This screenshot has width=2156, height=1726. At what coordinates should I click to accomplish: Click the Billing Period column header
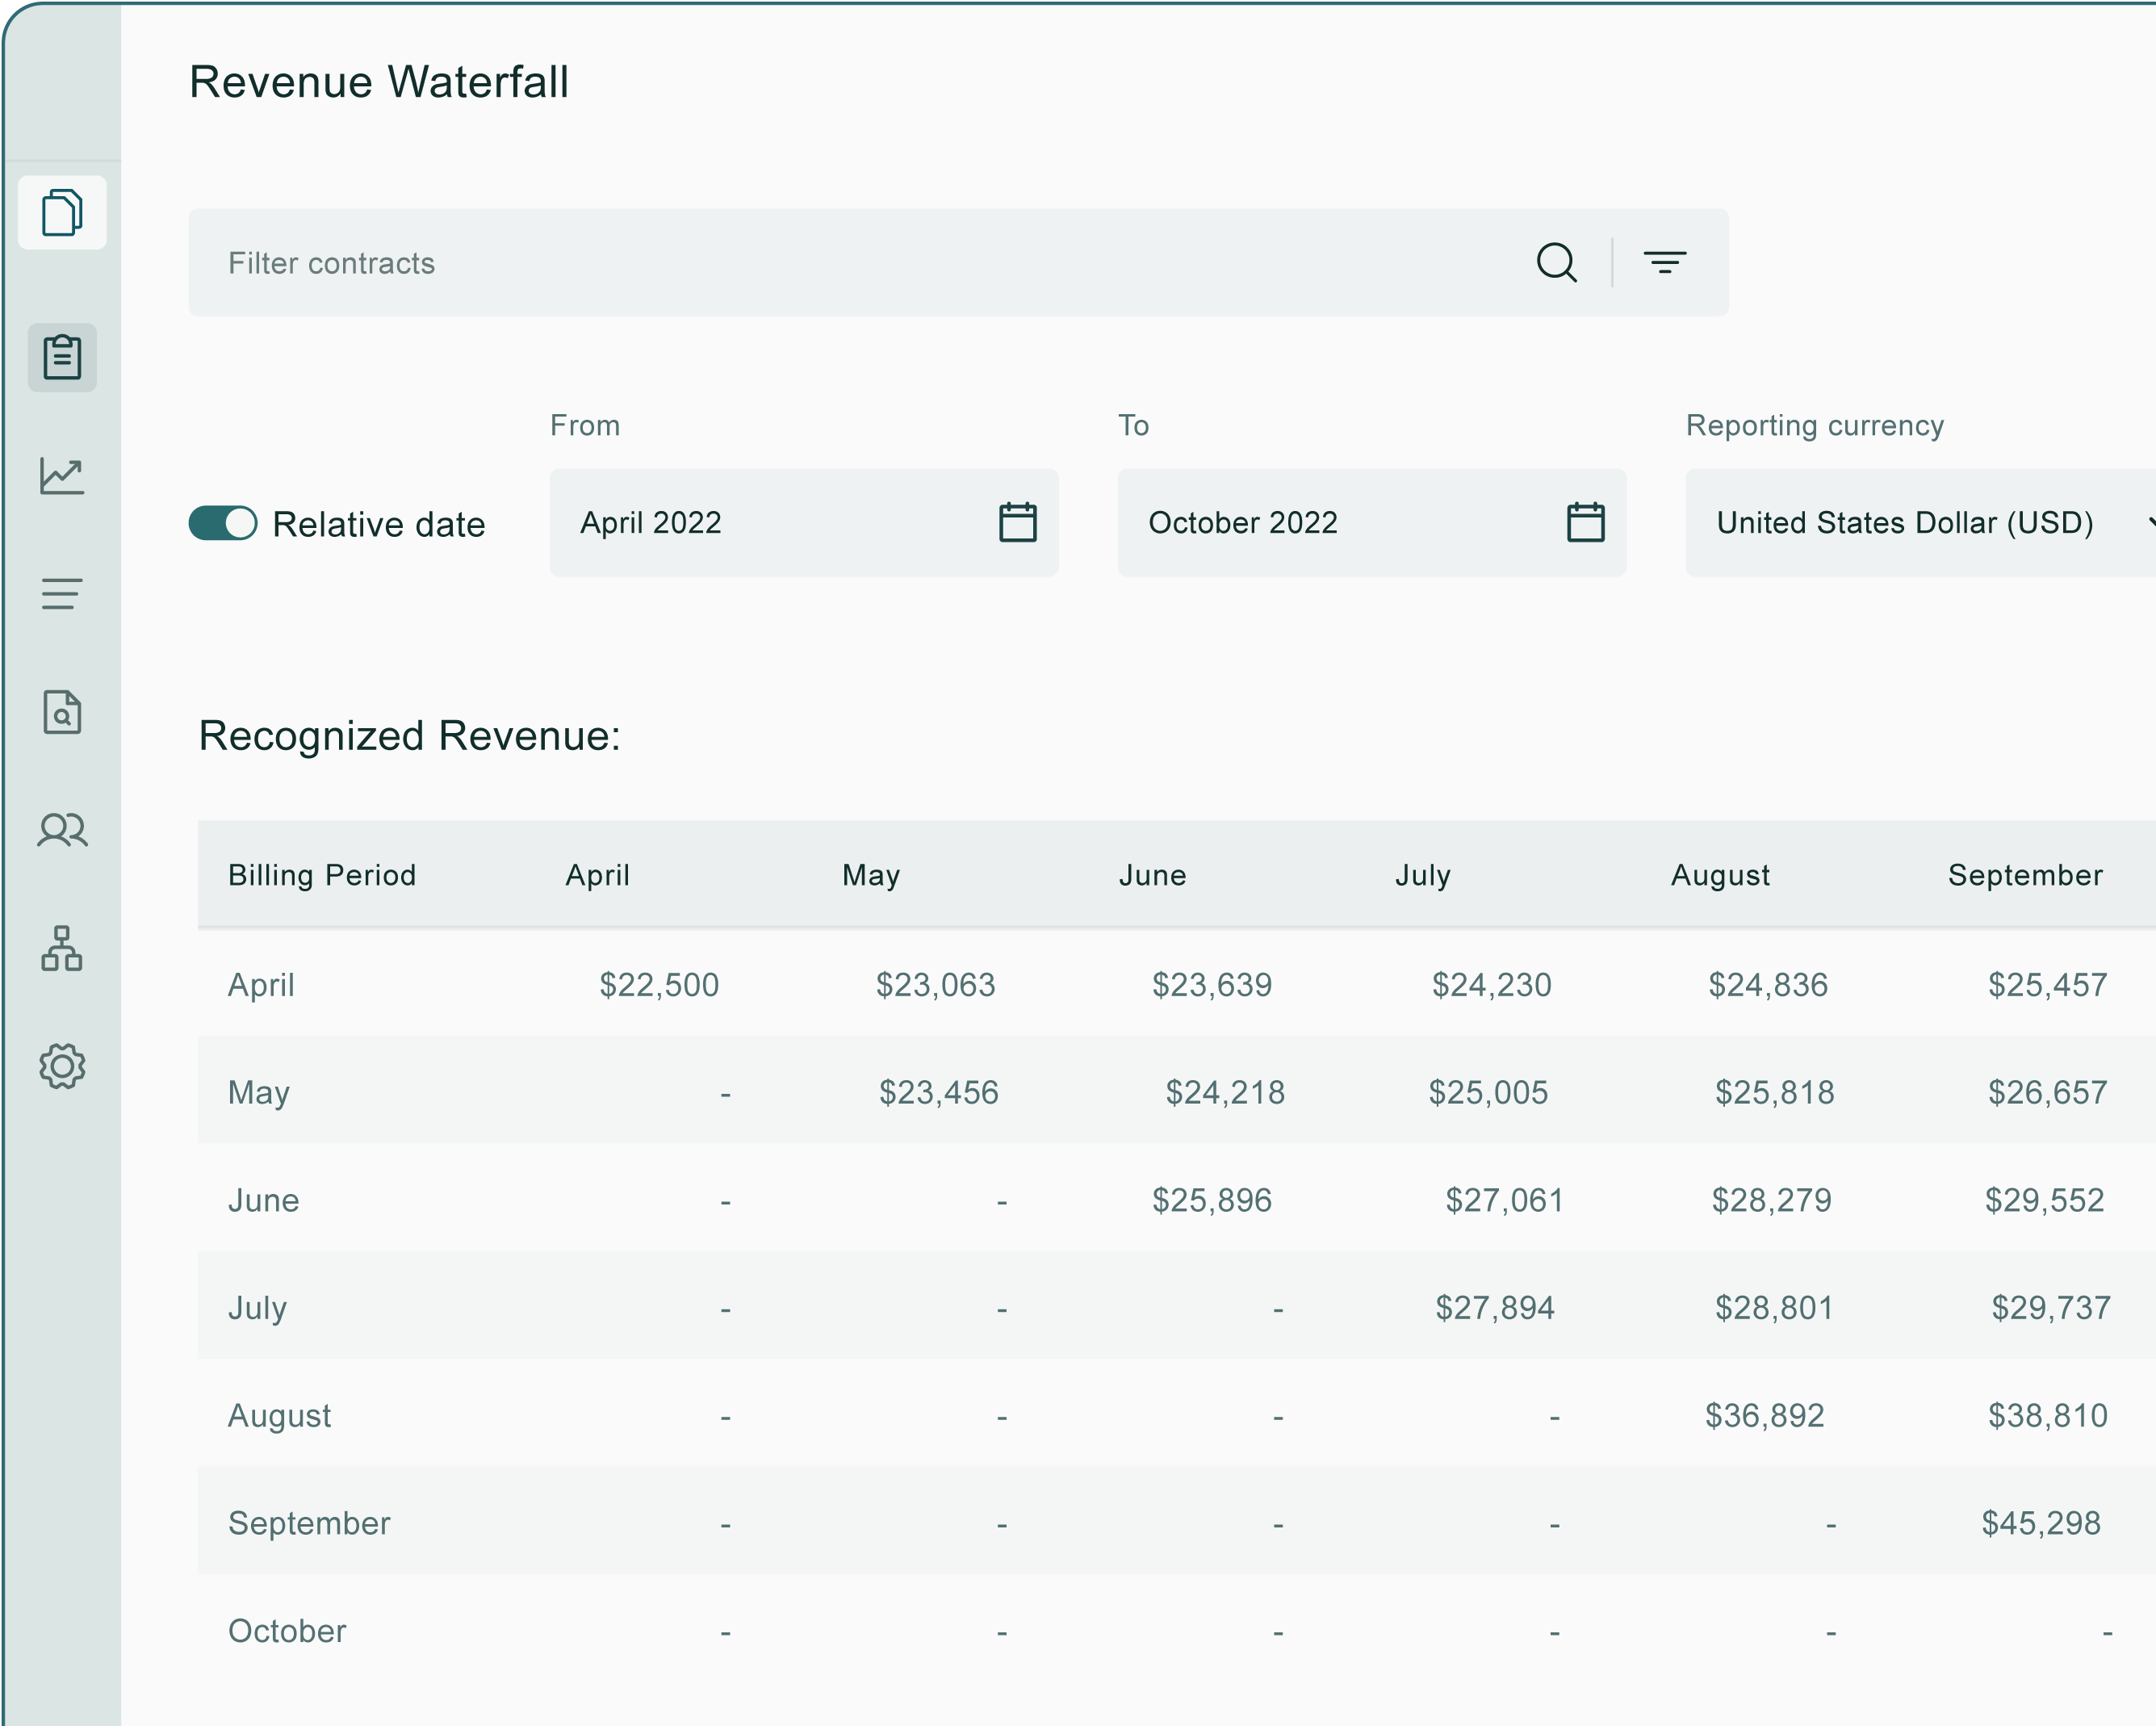(x=322, y=875)
